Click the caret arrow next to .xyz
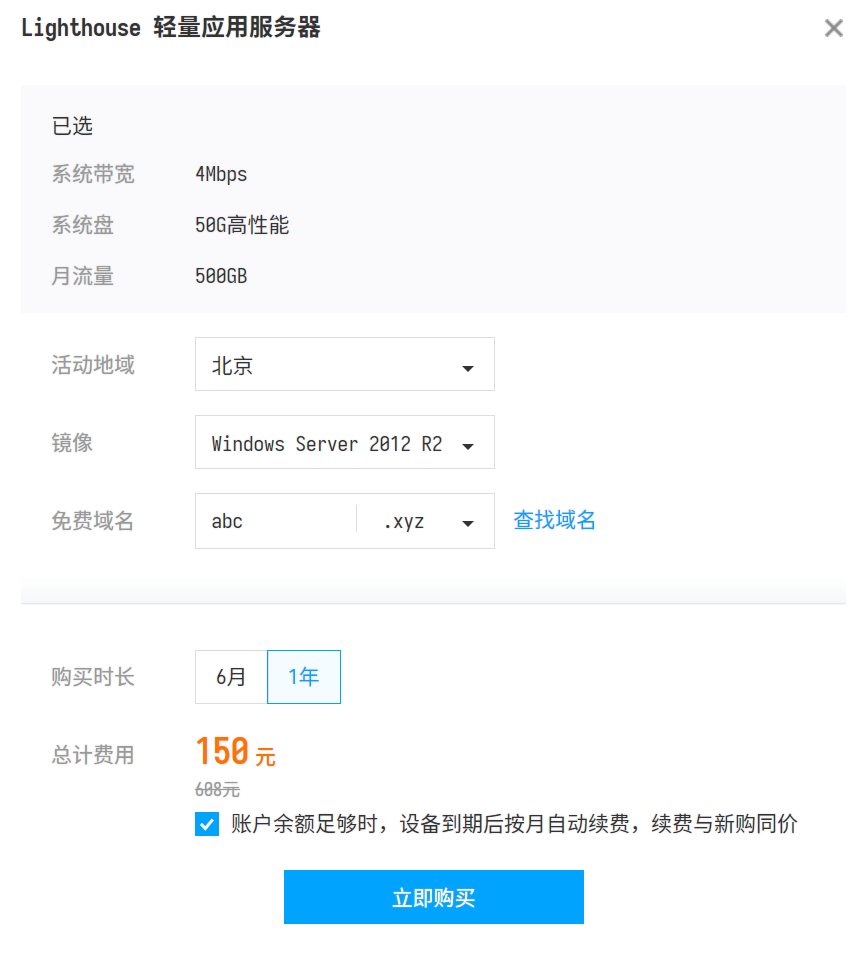The width and height of the screenshot is (862, 966). click(x=467, y=523)
